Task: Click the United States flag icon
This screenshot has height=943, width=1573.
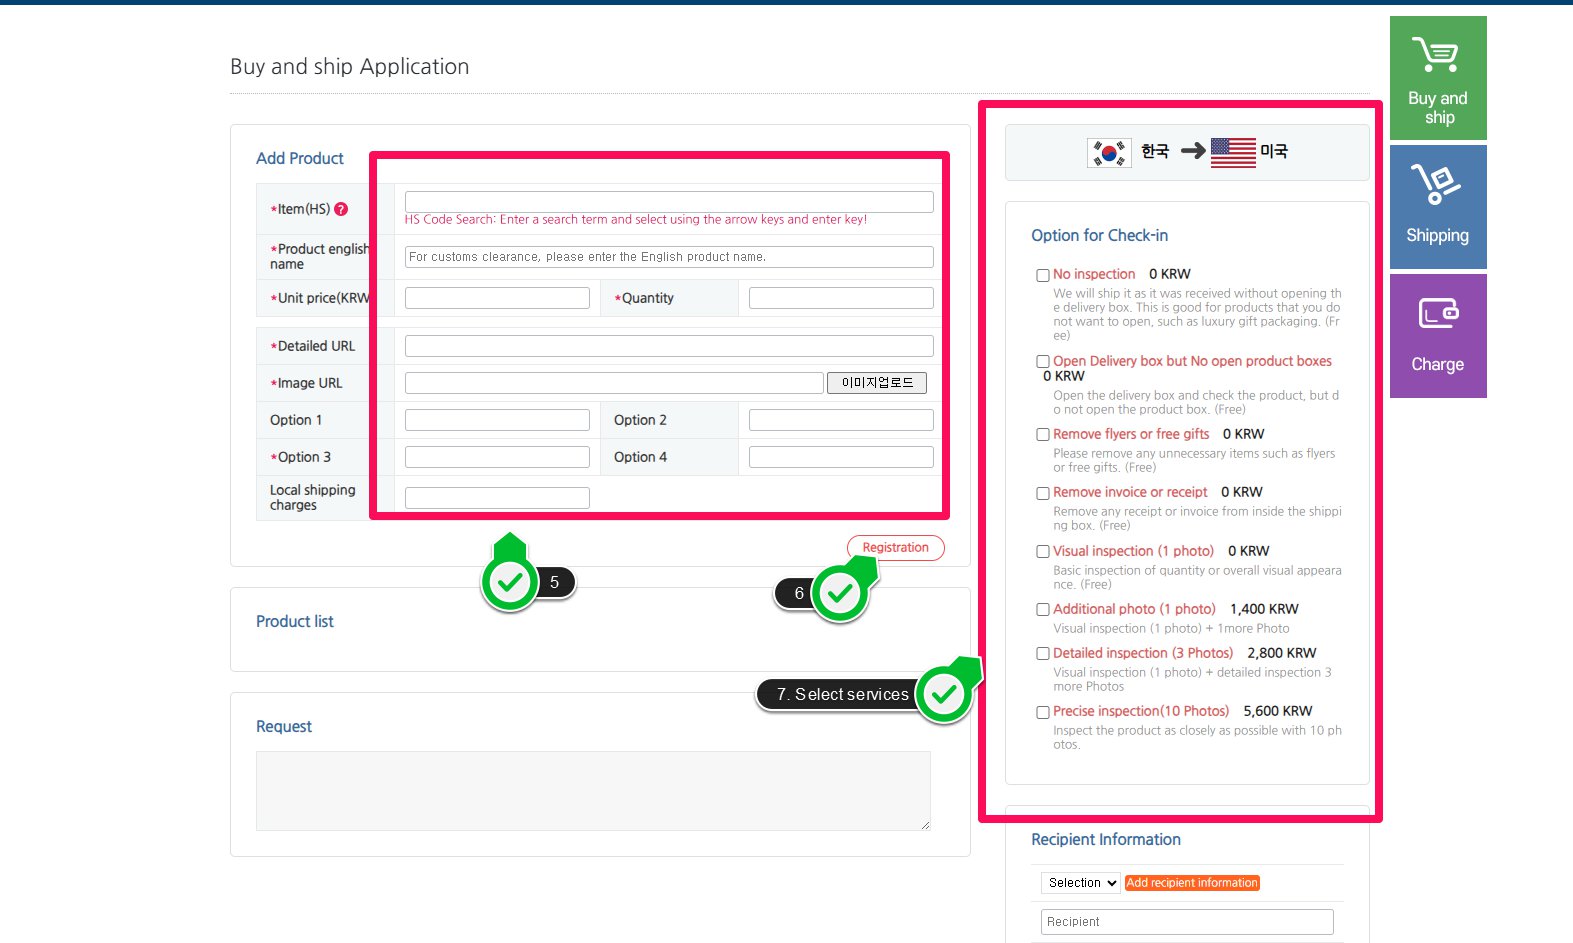Action: click(x=1232, y=152)
